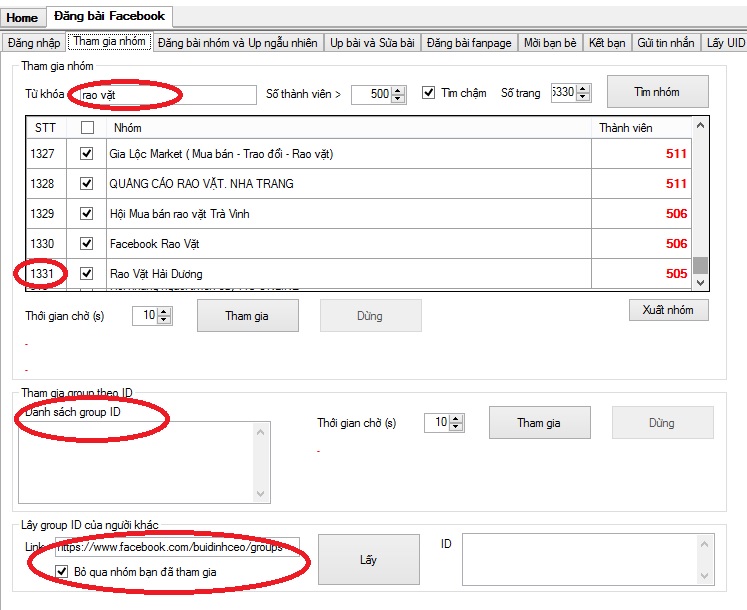The width and height of the screenshot is (747, 610).
Task: Switch to Đăng bài fanpage tab
Action: 469,43
